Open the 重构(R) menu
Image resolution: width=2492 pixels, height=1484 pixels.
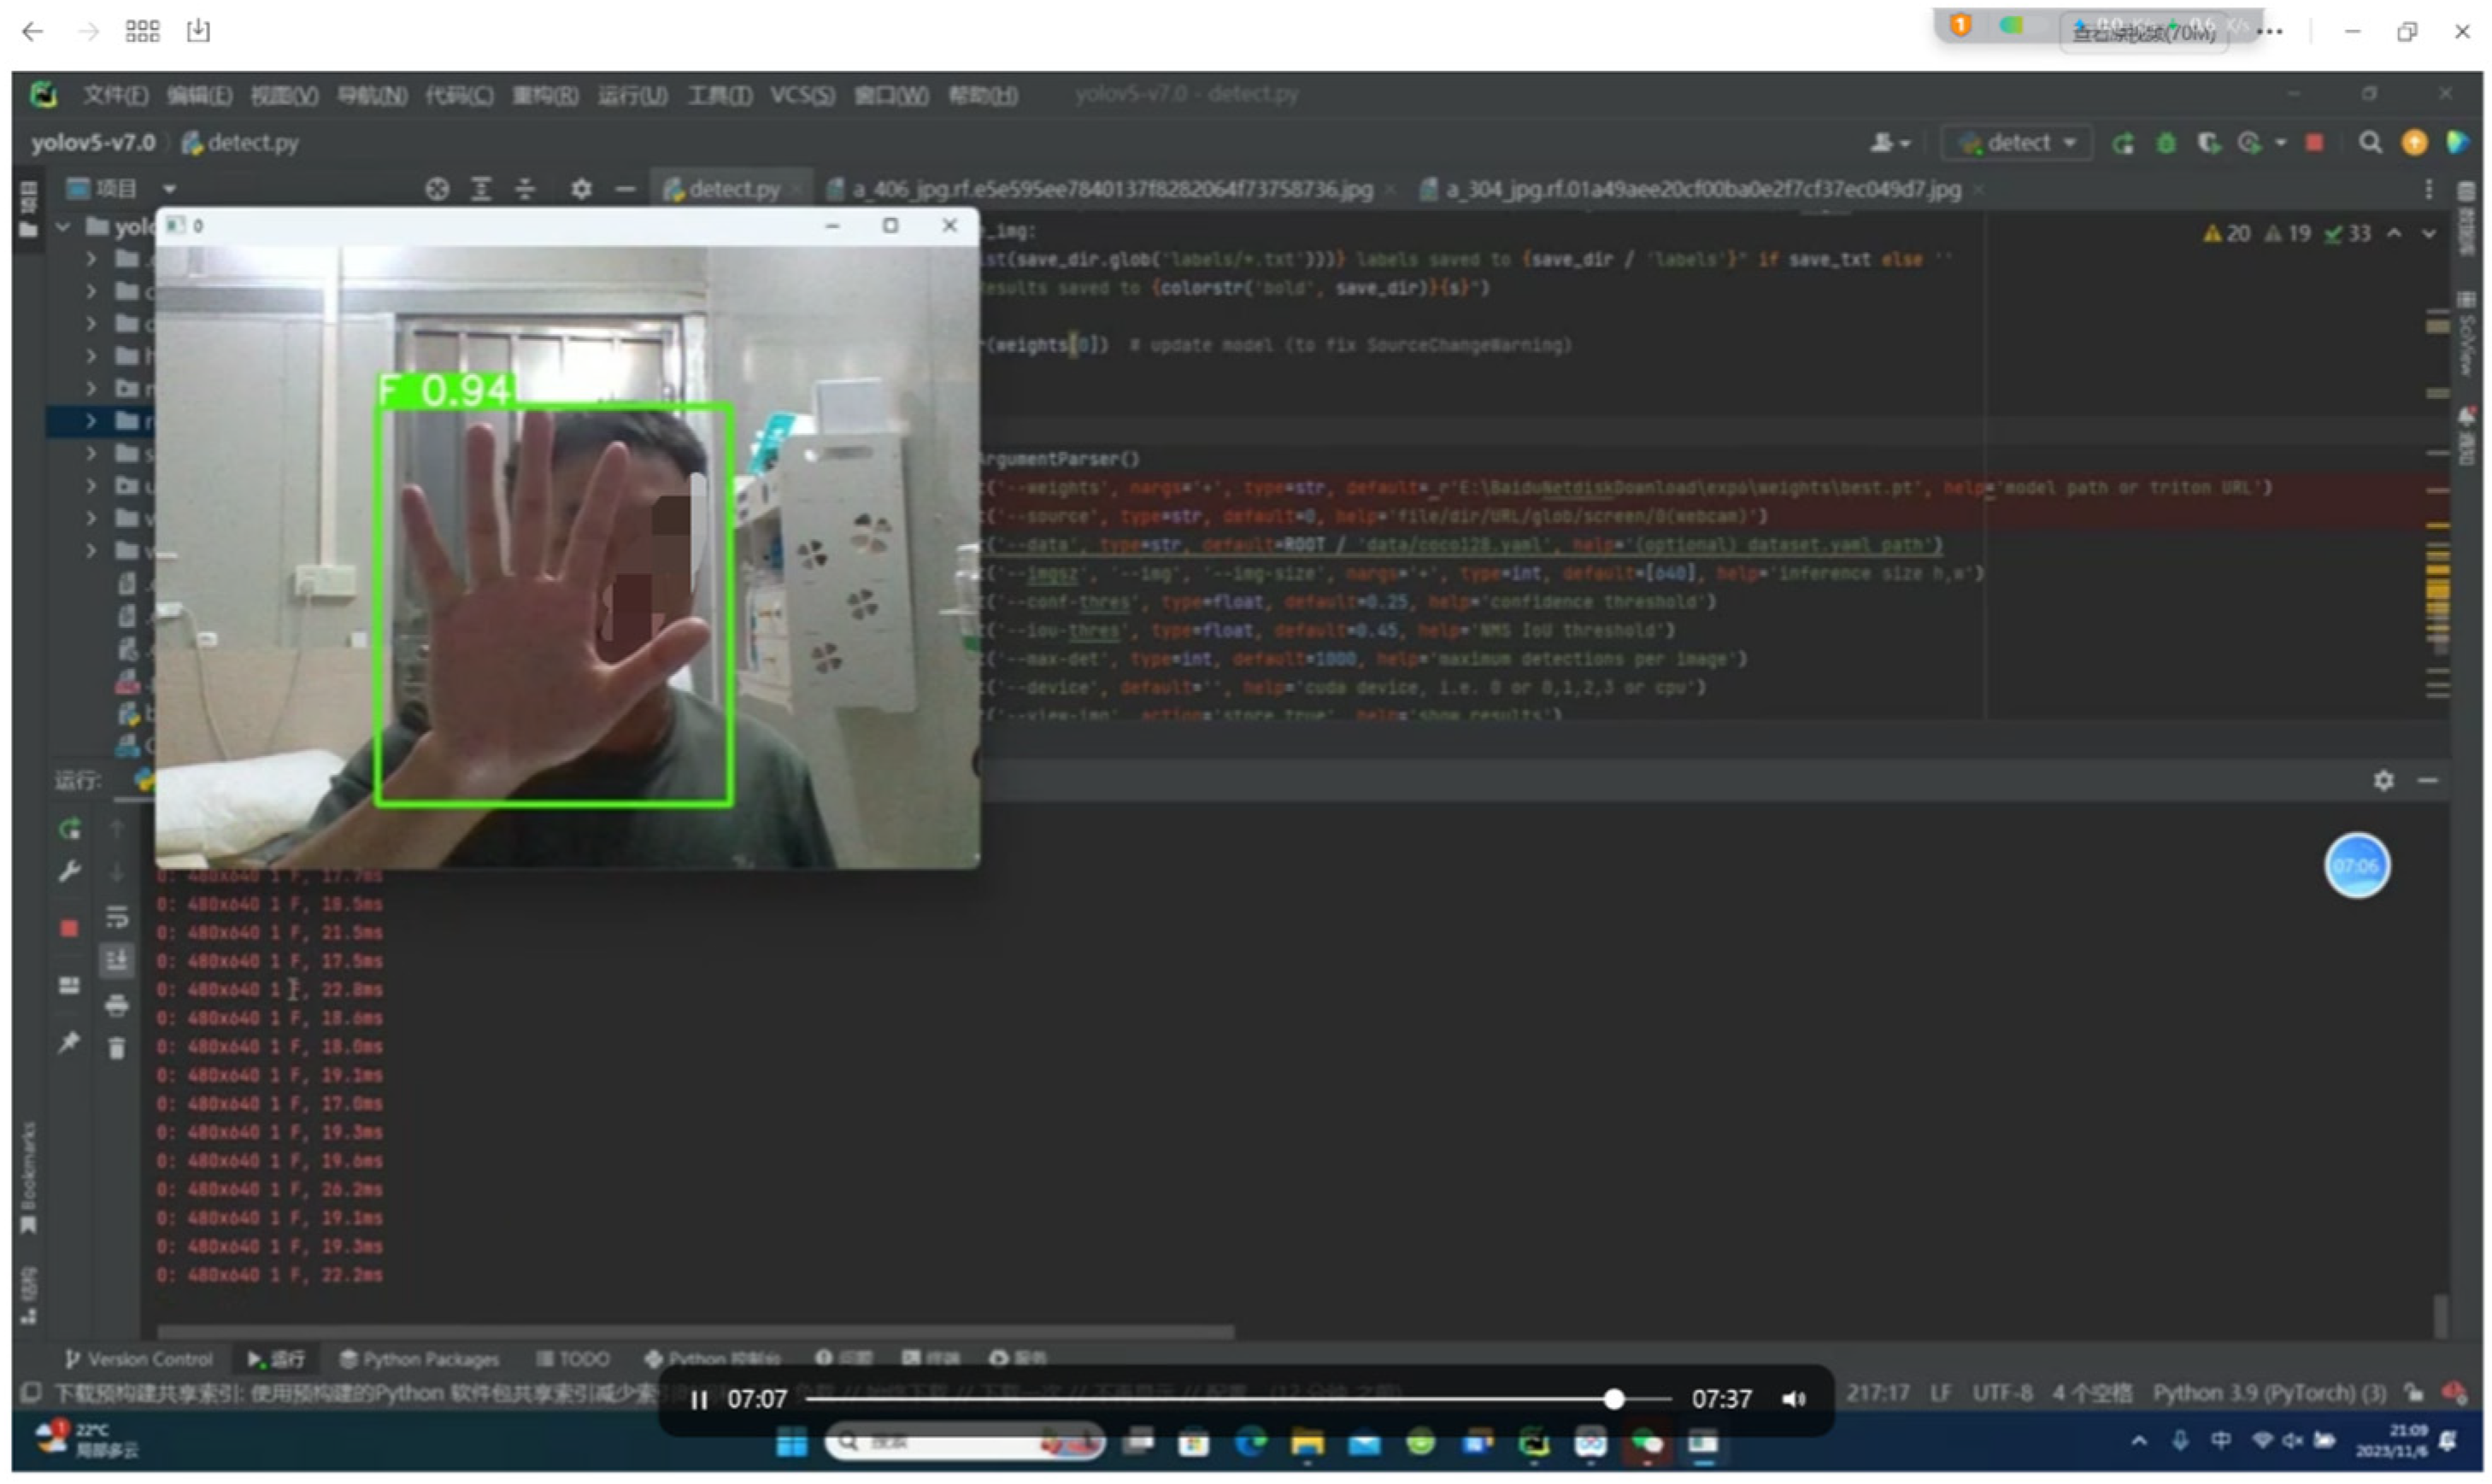545,95
